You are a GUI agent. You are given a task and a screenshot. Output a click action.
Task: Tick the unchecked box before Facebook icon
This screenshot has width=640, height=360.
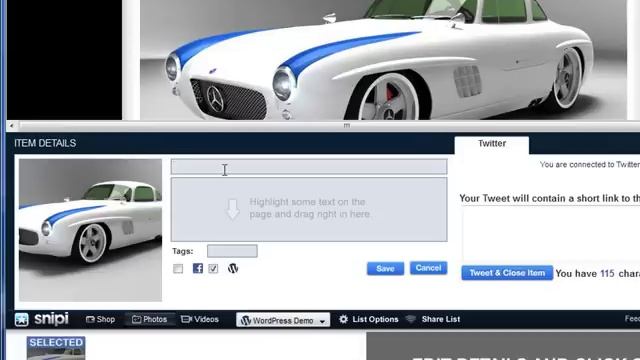(178, 269)
